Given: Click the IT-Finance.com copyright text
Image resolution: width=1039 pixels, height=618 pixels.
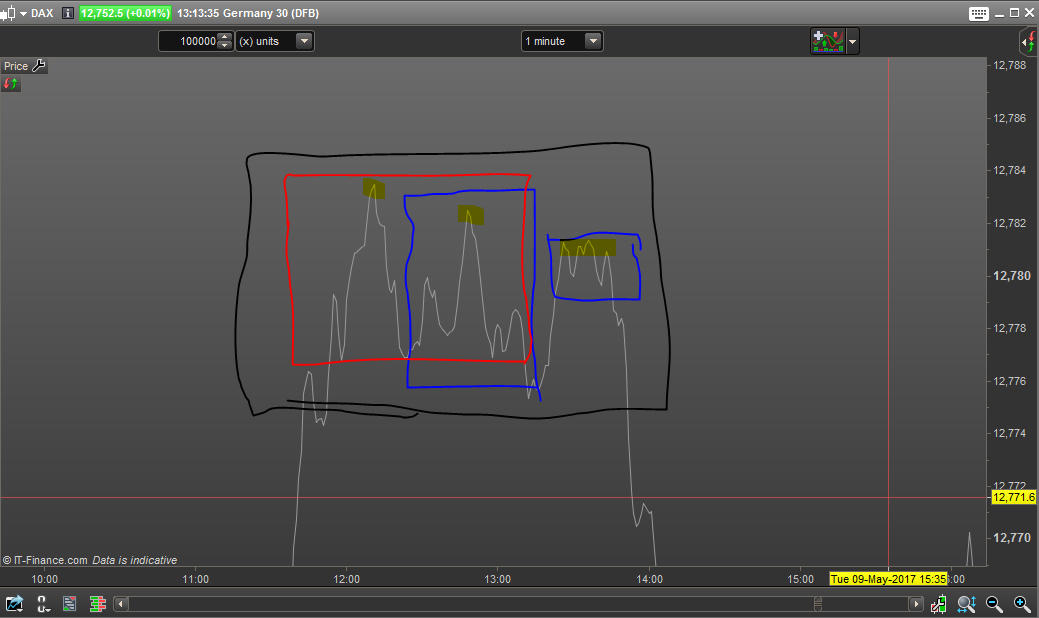Looking at the screenshot, I should 45,560.
